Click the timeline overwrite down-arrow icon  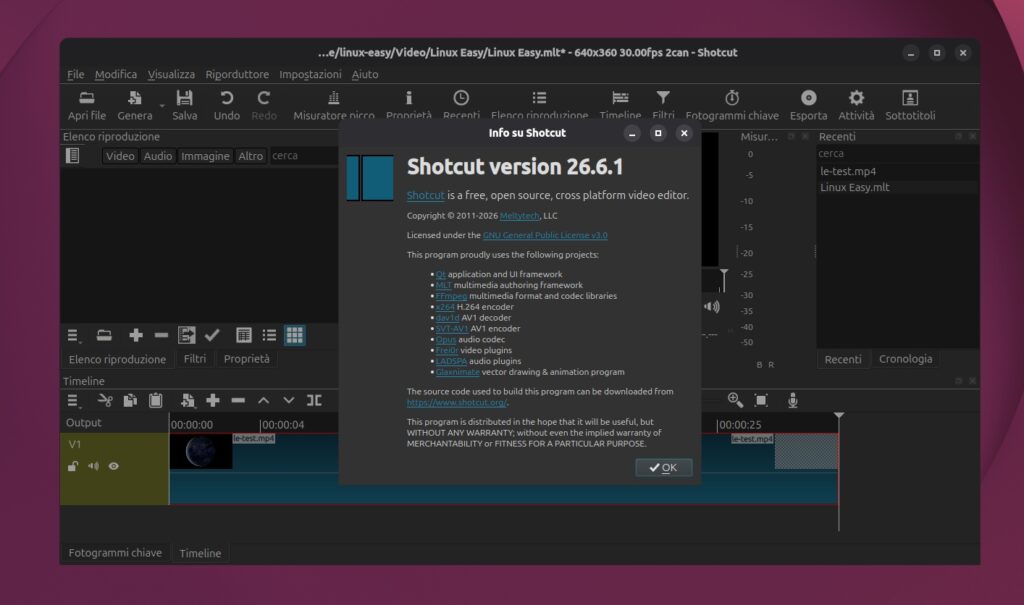pyautogui.click(x=289, y=401)
